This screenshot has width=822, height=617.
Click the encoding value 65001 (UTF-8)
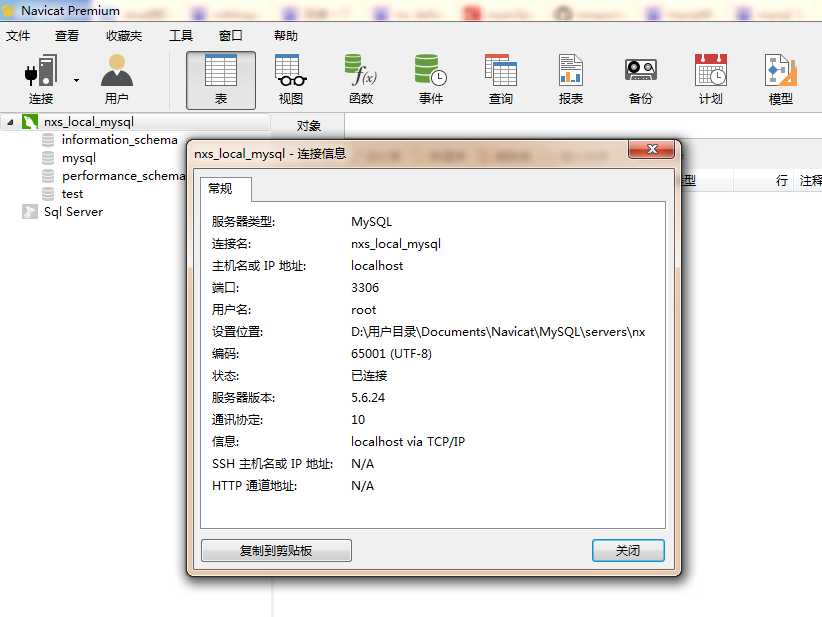pos(391,354)
